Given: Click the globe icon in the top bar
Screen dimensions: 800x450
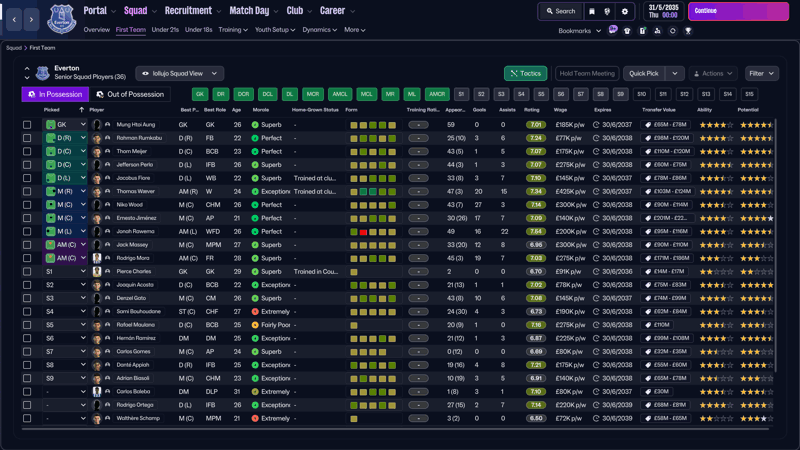Looking at the screenshot, I should coord(607,11).
